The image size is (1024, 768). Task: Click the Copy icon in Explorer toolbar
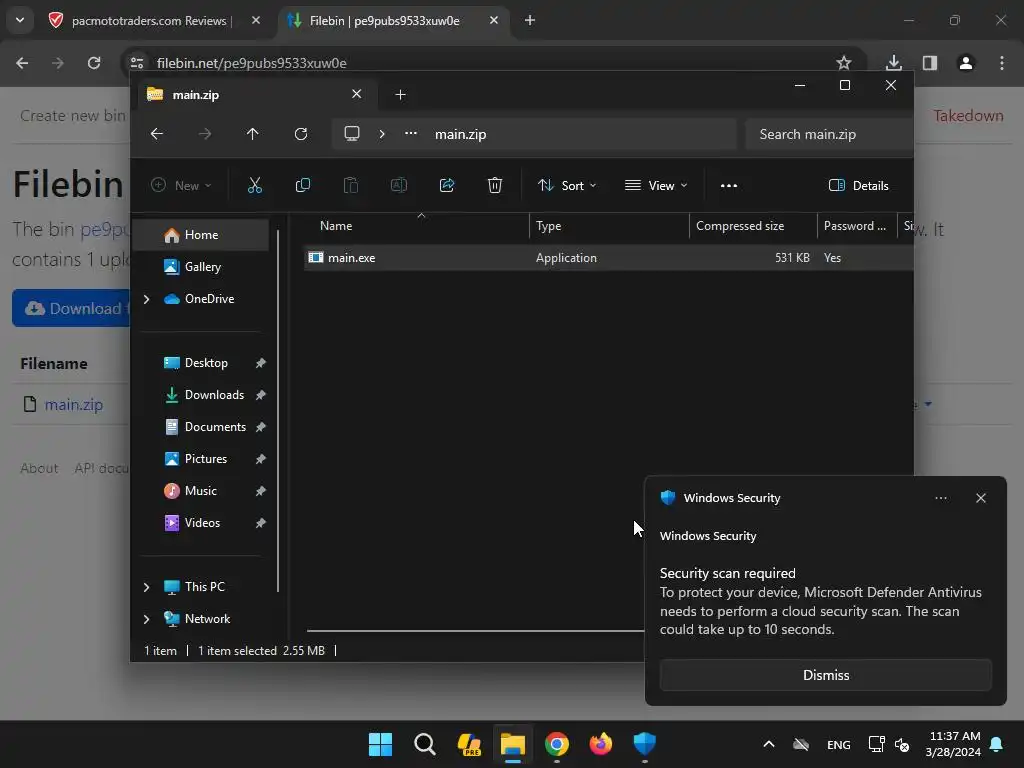pyautogui.click(x=302, y=185)
